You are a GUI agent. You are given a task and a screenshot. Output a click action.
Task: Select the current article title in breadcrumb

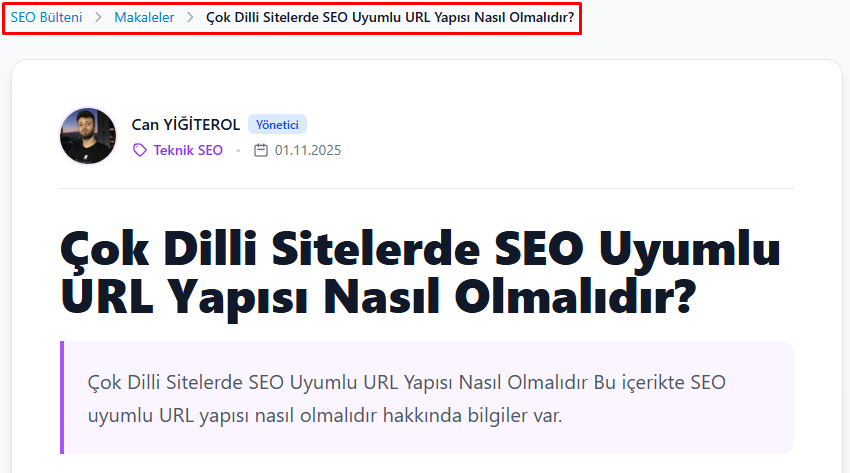click(389, 18)
